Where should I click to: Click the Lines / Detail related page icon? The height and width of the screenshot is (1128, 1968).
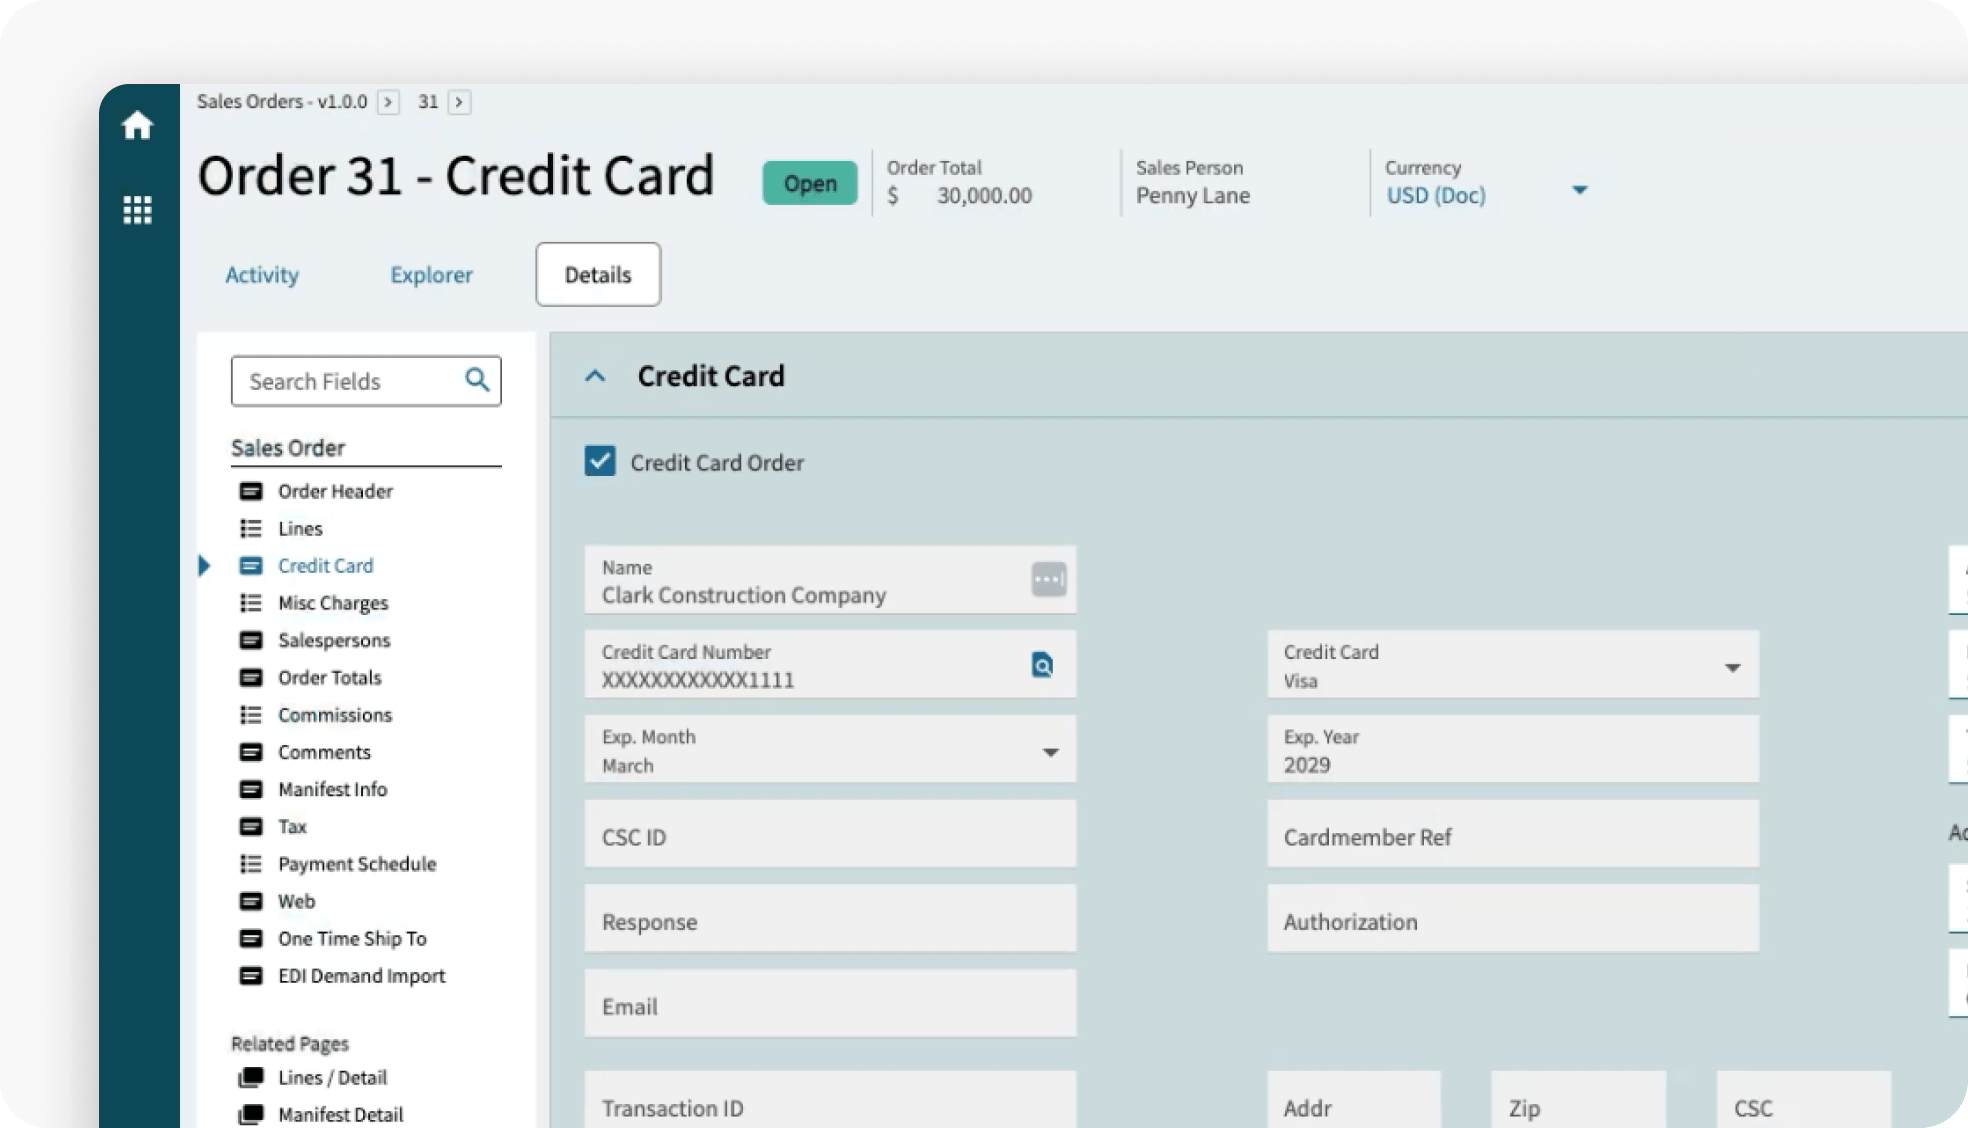tap(251, 1077)
